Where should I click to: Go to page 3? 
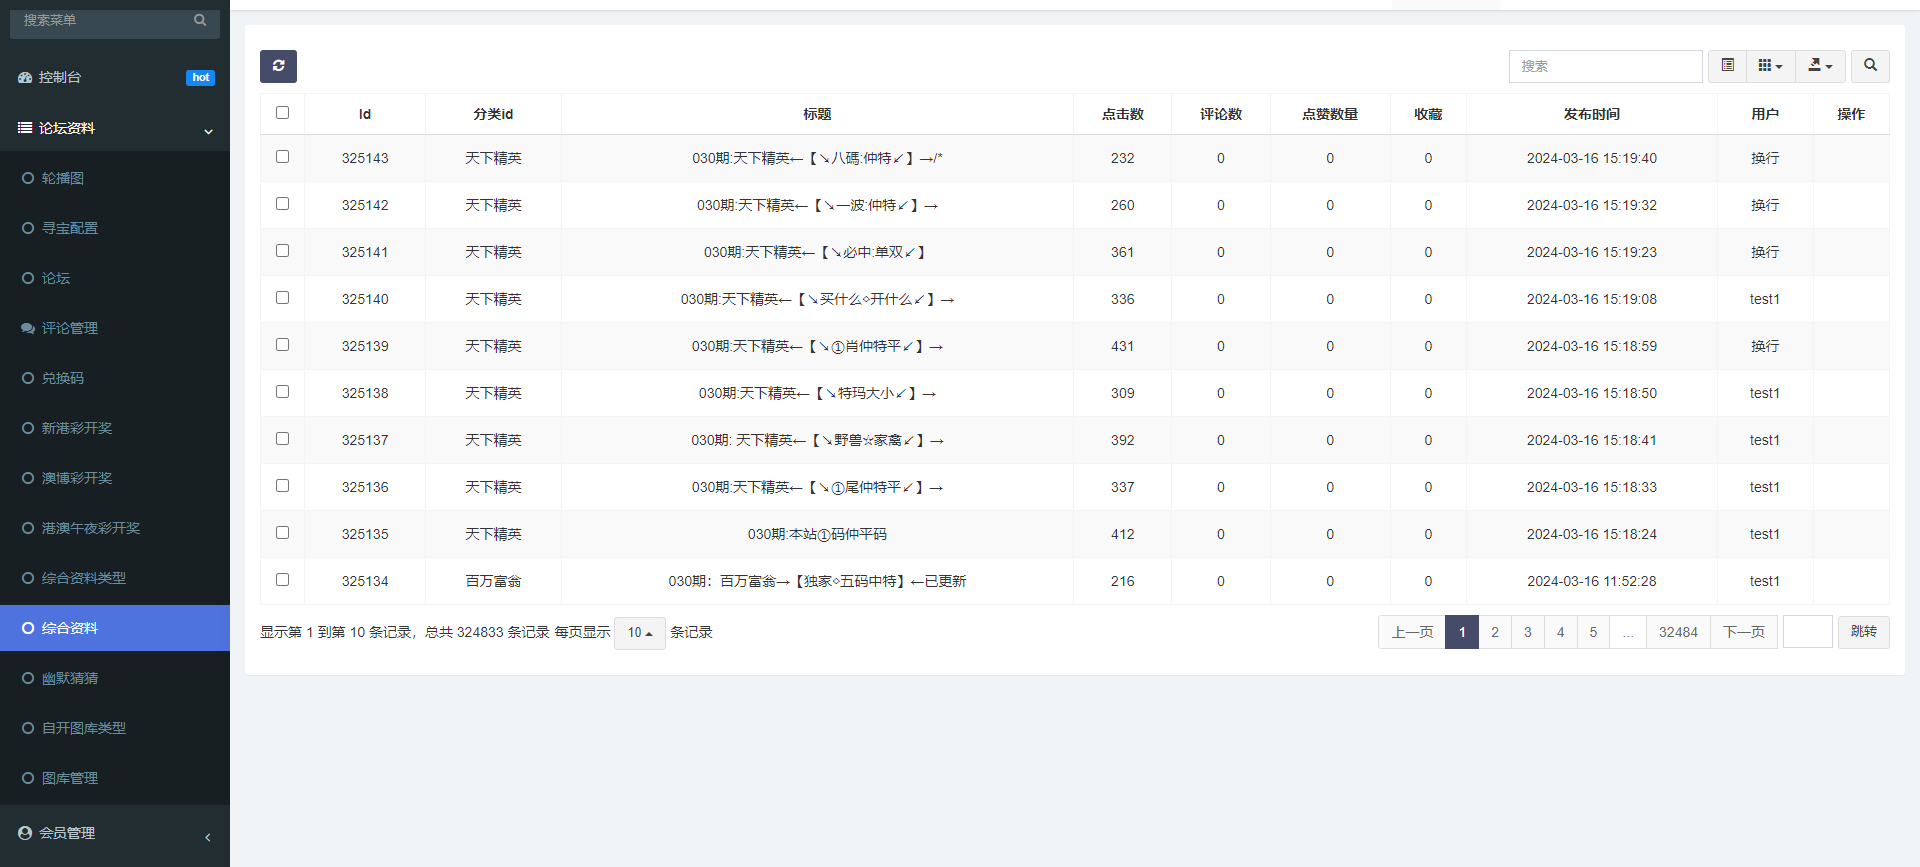[x=1528, y=632]
